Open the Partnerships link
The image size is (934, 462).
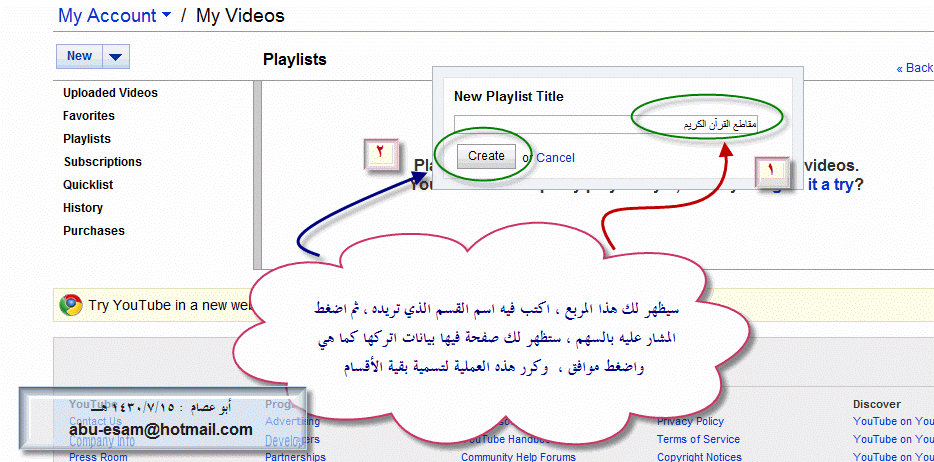point(295,457)
